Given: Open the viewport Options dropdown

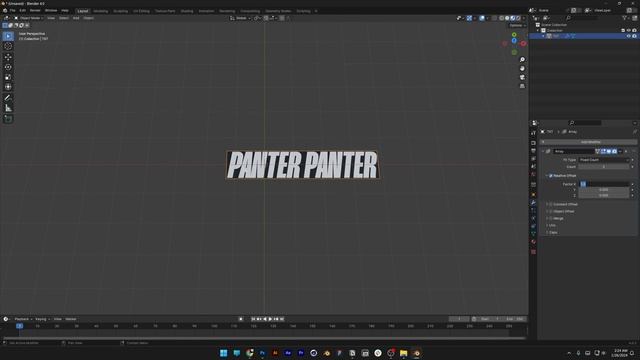Looking at the screenshot, I should pyautogui.click(x=517, y=25).
